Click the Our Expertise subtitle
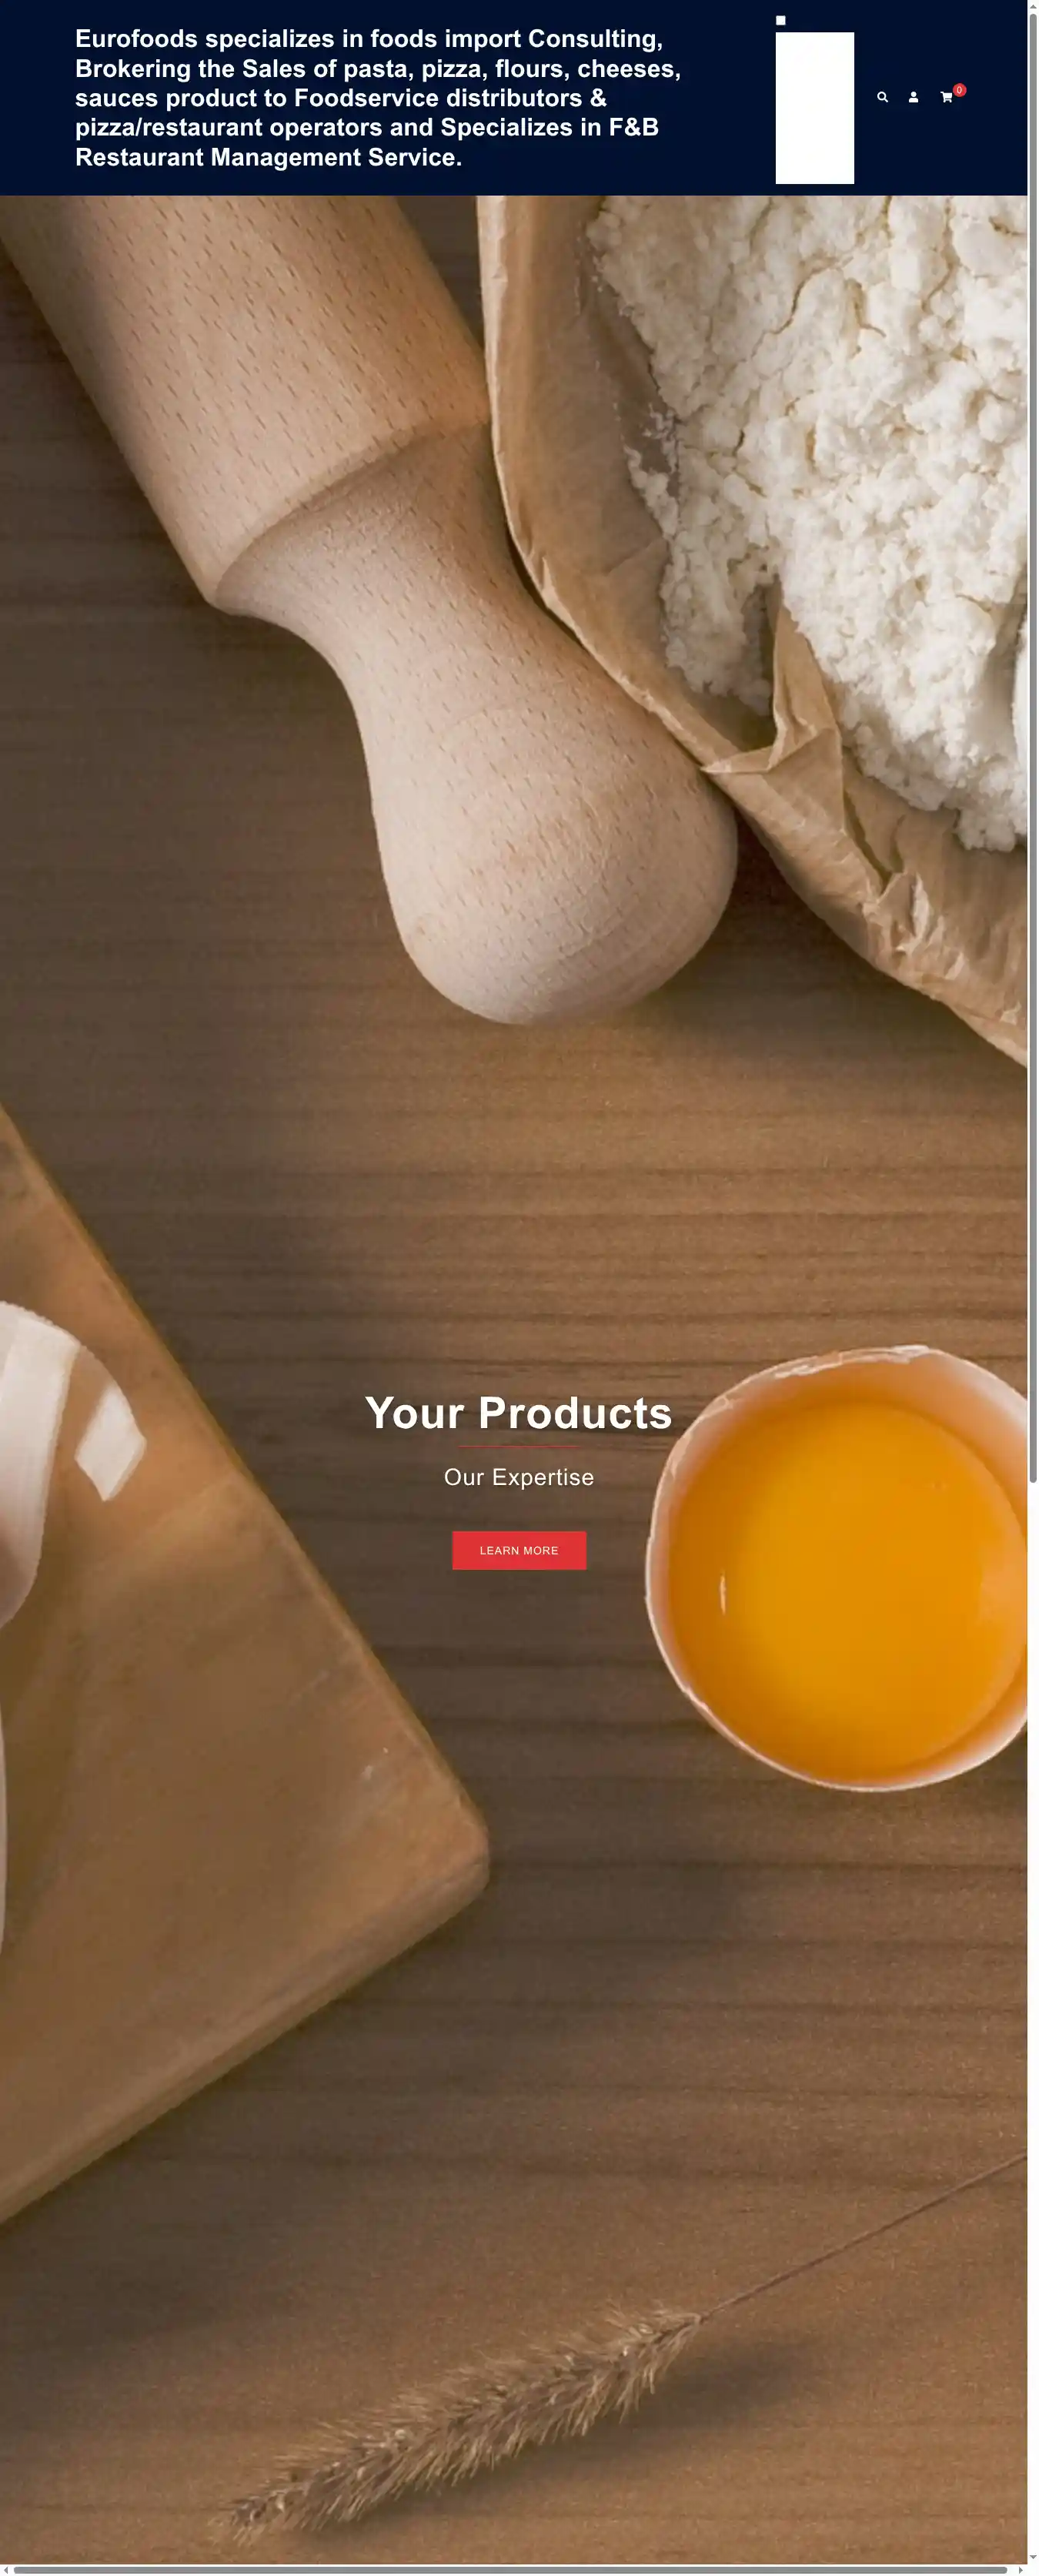Image resolution: width=1039 pixels, height=2576 pixels. tap(519, 1477)
